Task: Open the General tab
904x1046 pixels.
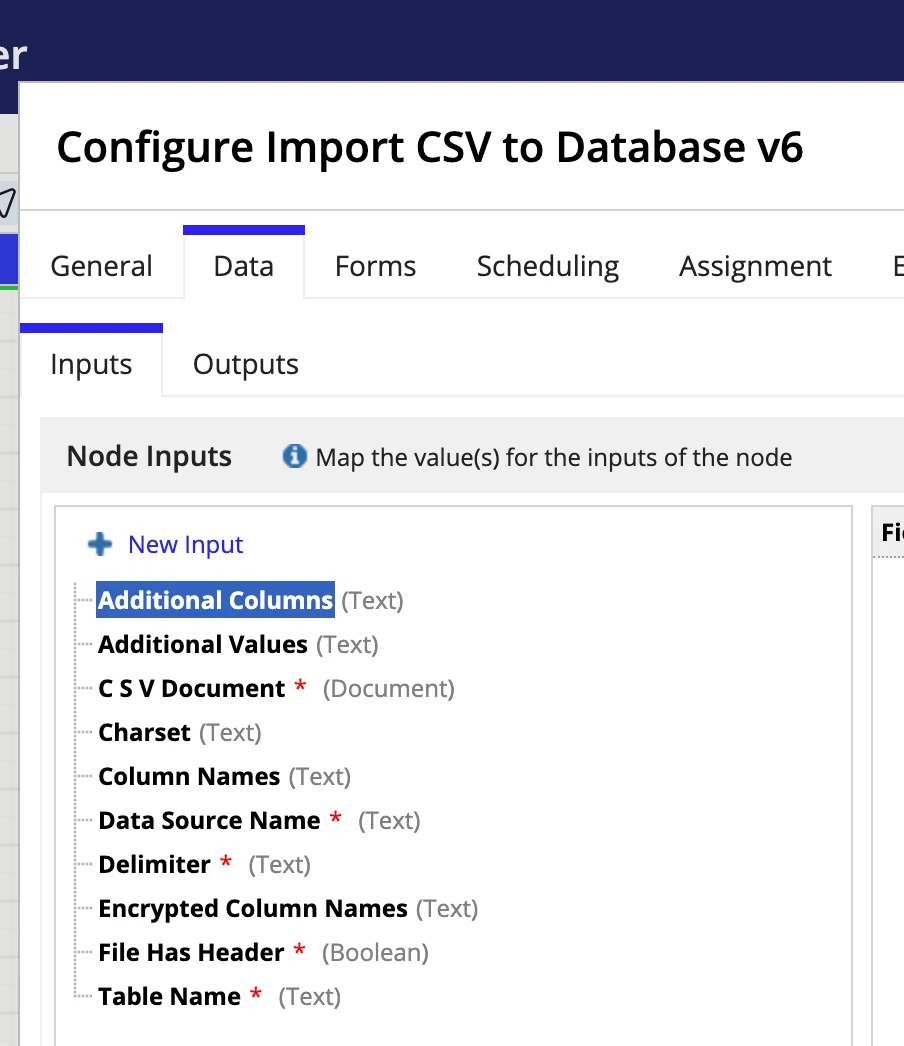Action: point(101,266)
